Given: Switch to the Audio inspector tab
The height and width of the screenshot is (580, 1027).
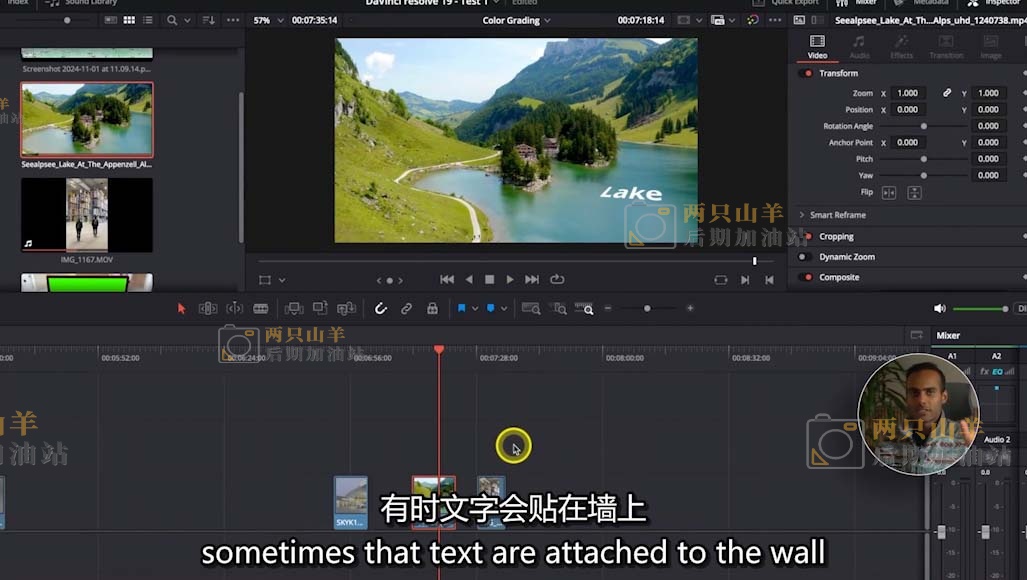Looking at the screenshot, I should (x=859, y=46).
